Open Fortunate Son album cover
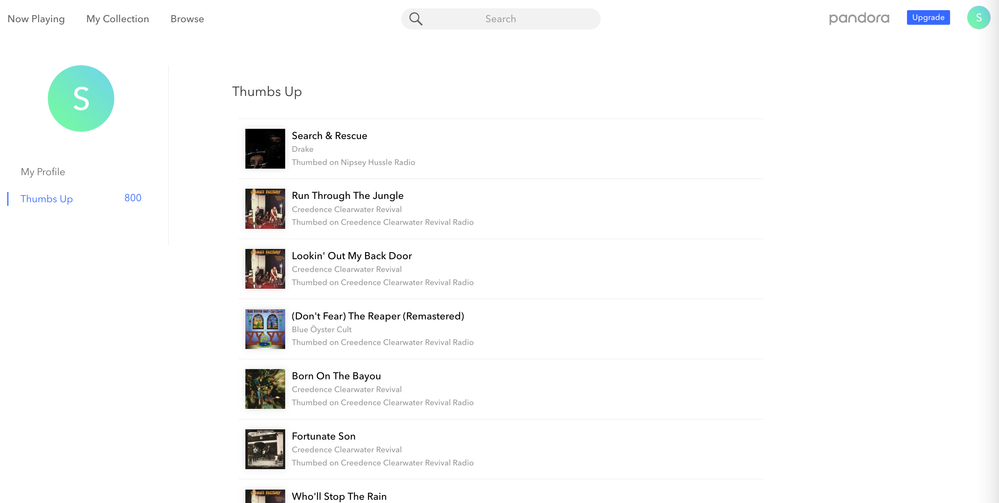The width and height of the screenshot is (999, 503). point(265,449)
